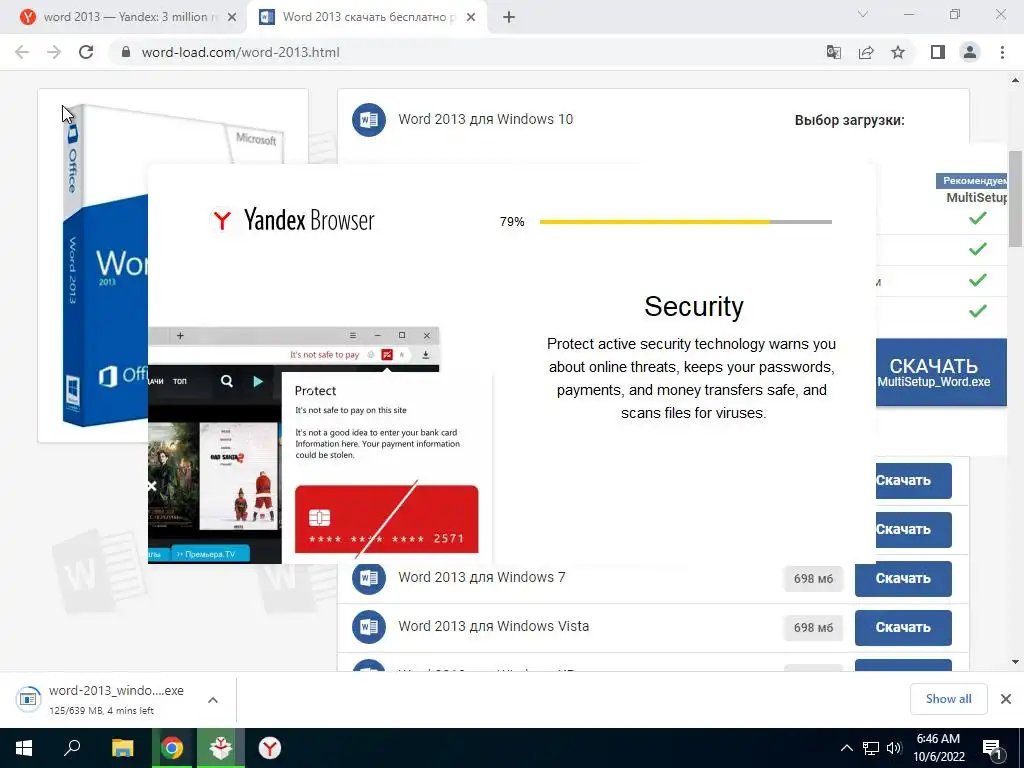Click Show all downloads
The height and width of the screenshot is (768, 1024).
(x=948, y=699)
